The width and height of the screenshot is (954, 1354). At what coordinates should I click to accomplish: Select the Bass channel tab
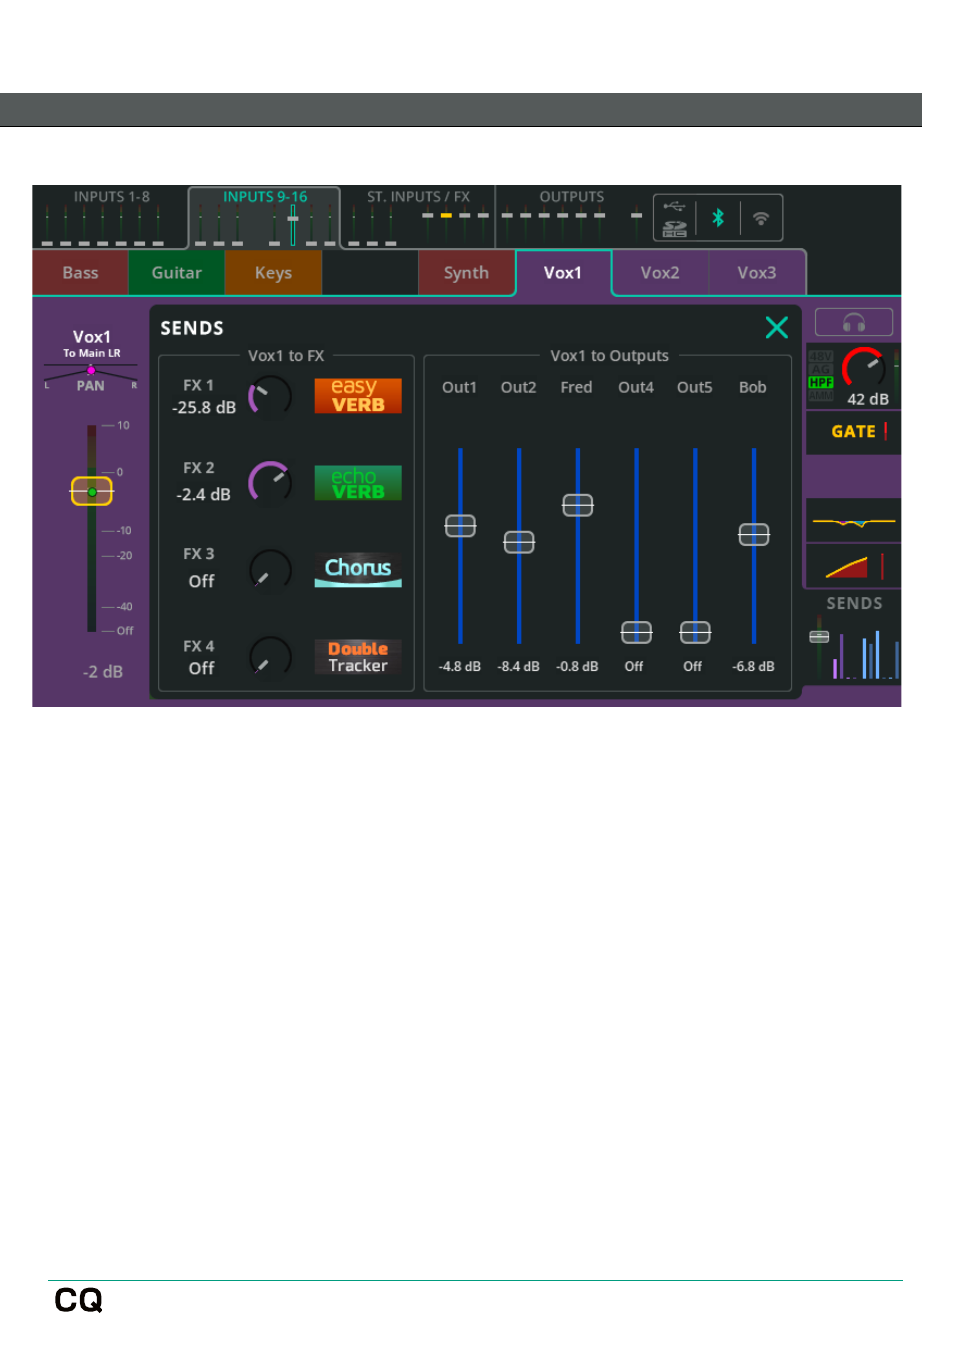click(x=80, y=273)
